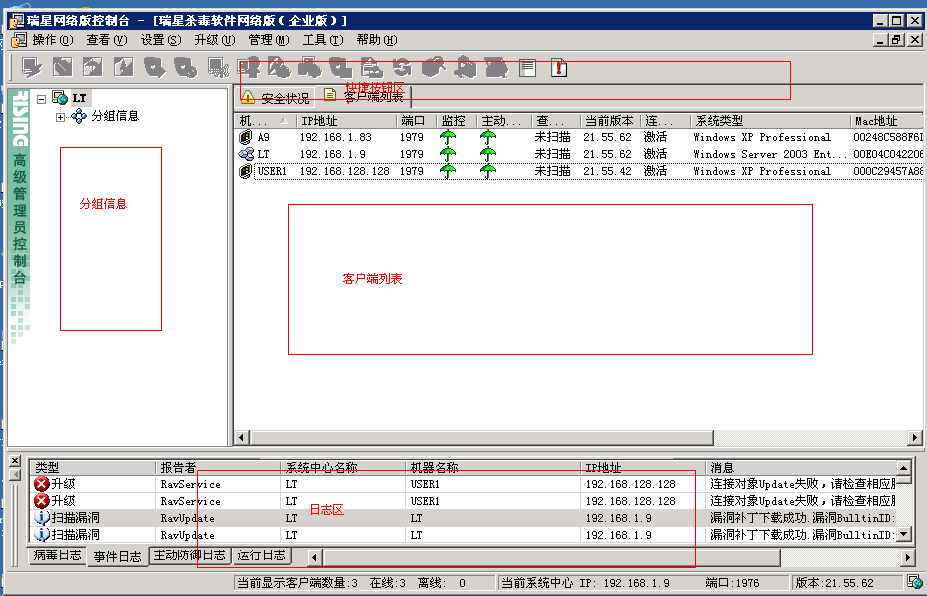
Task: Click the 类型 column header in log
Action: 93,468
